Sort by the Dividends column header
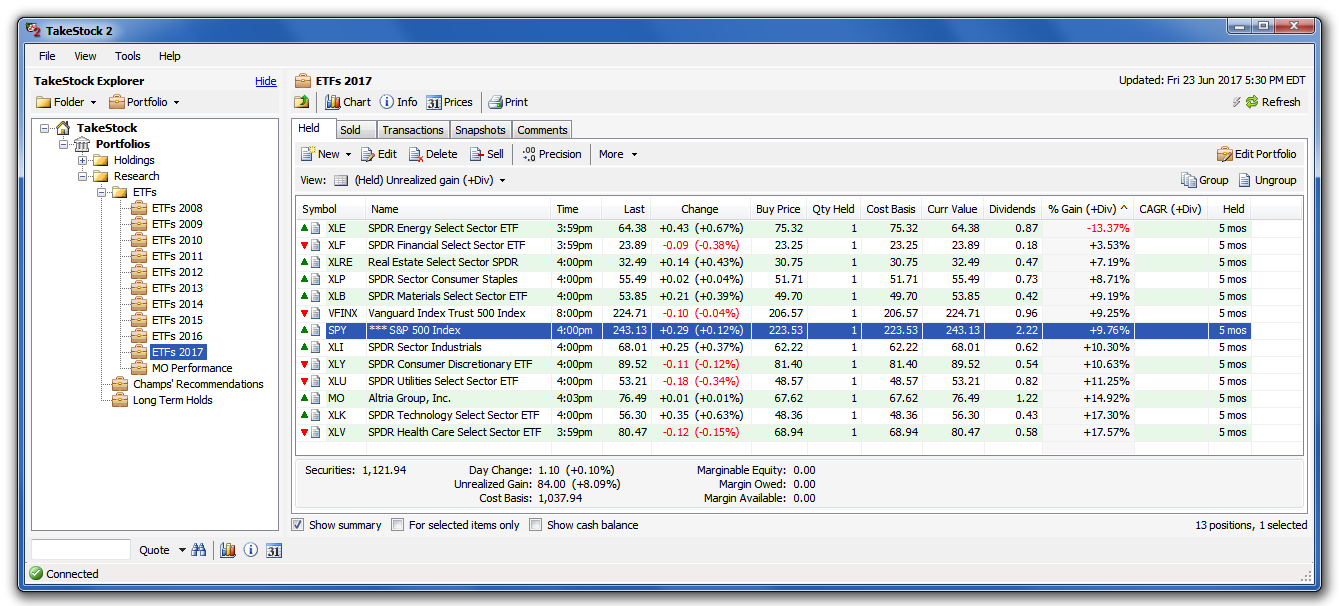 pyautogui.click(x=1012, y=209)
